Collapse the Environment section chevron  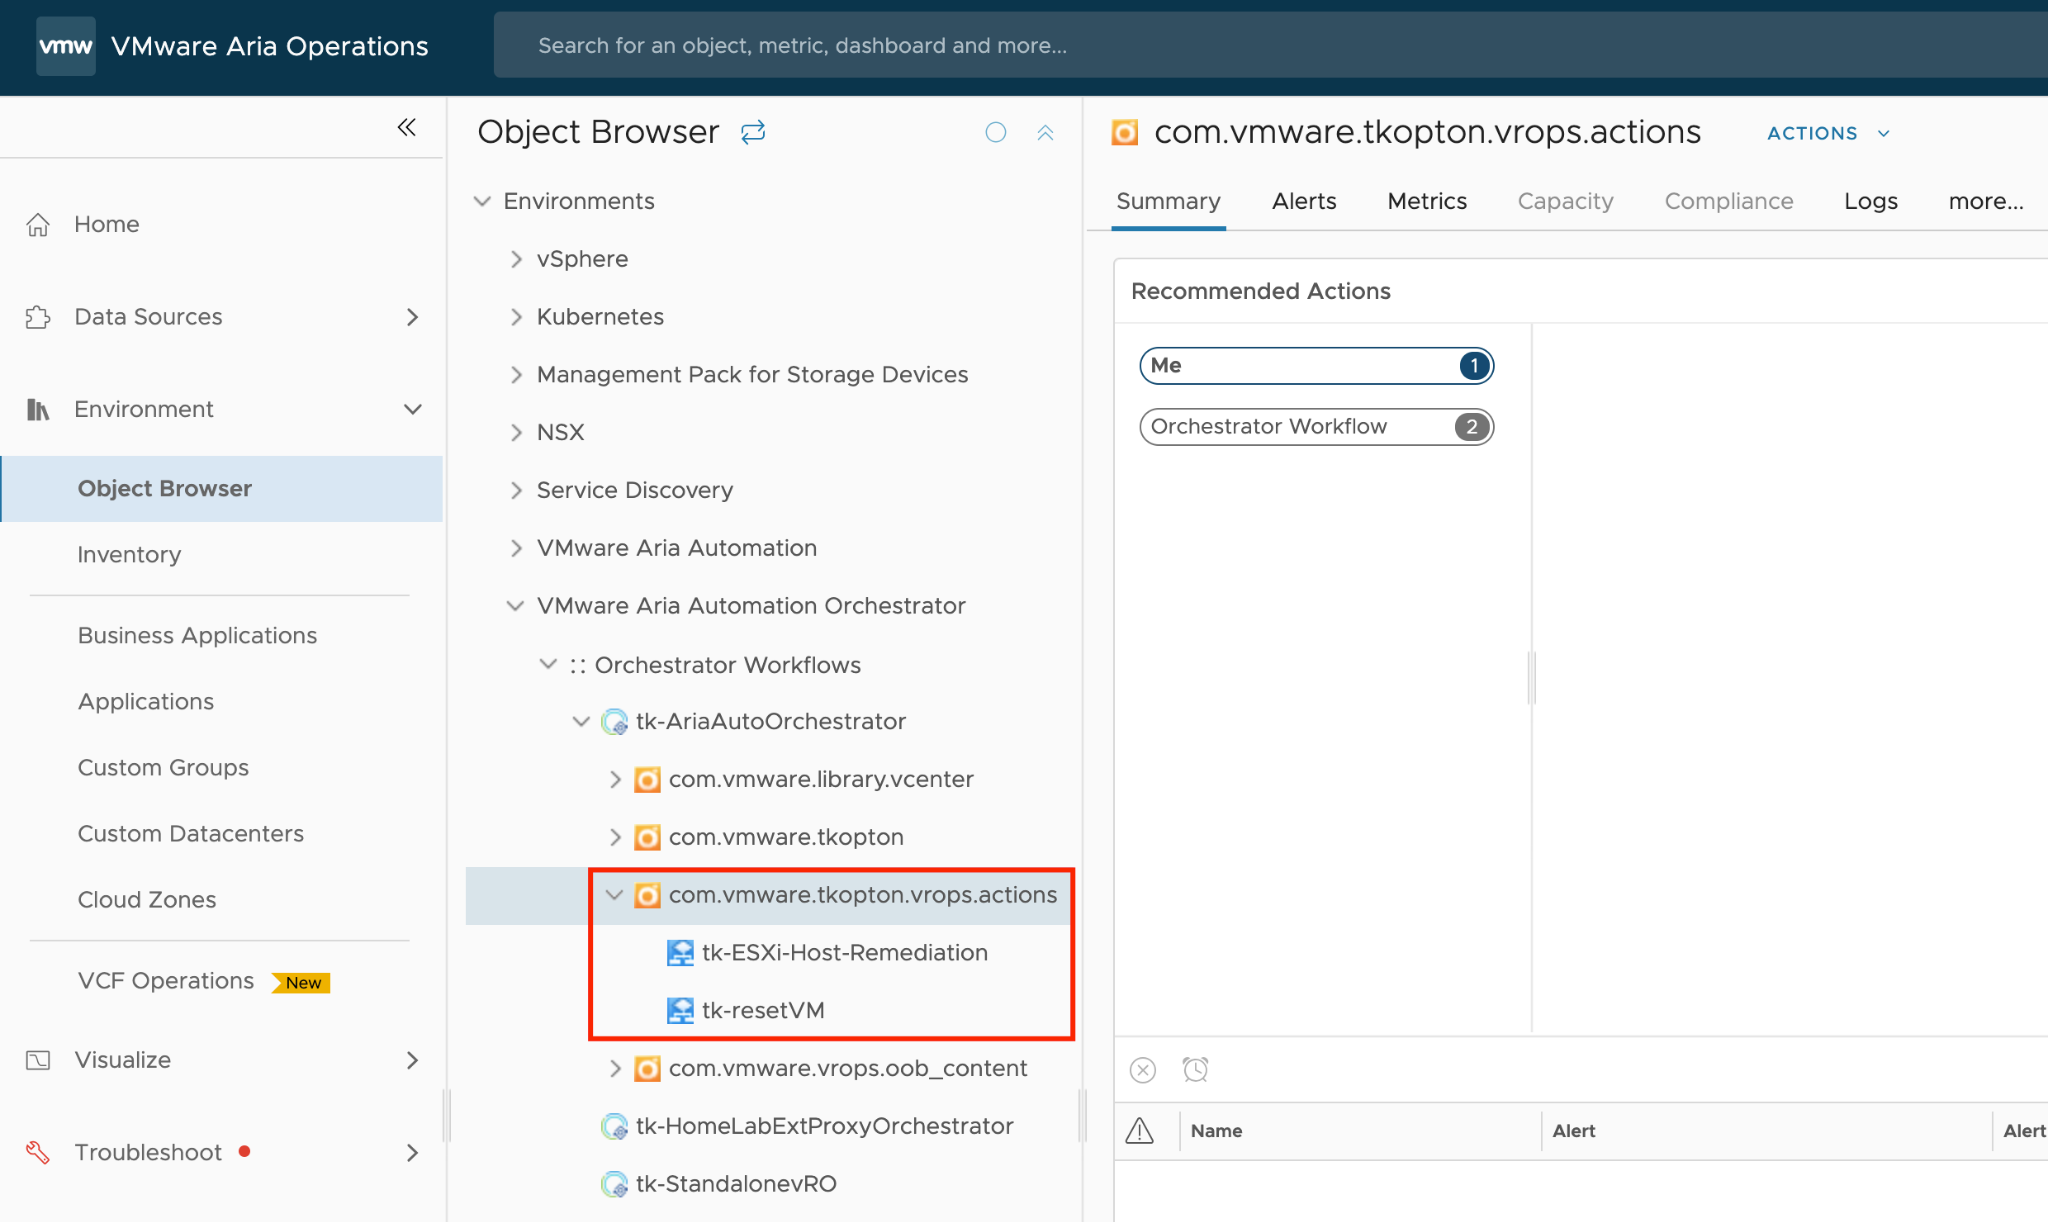[412, 409]
